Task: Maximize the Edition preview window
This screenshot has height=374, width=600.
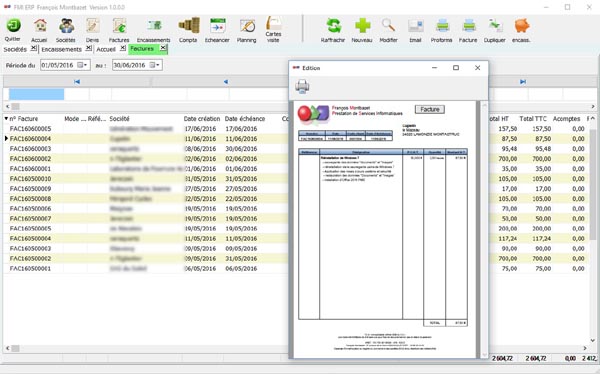Action: tap(456, 68)
